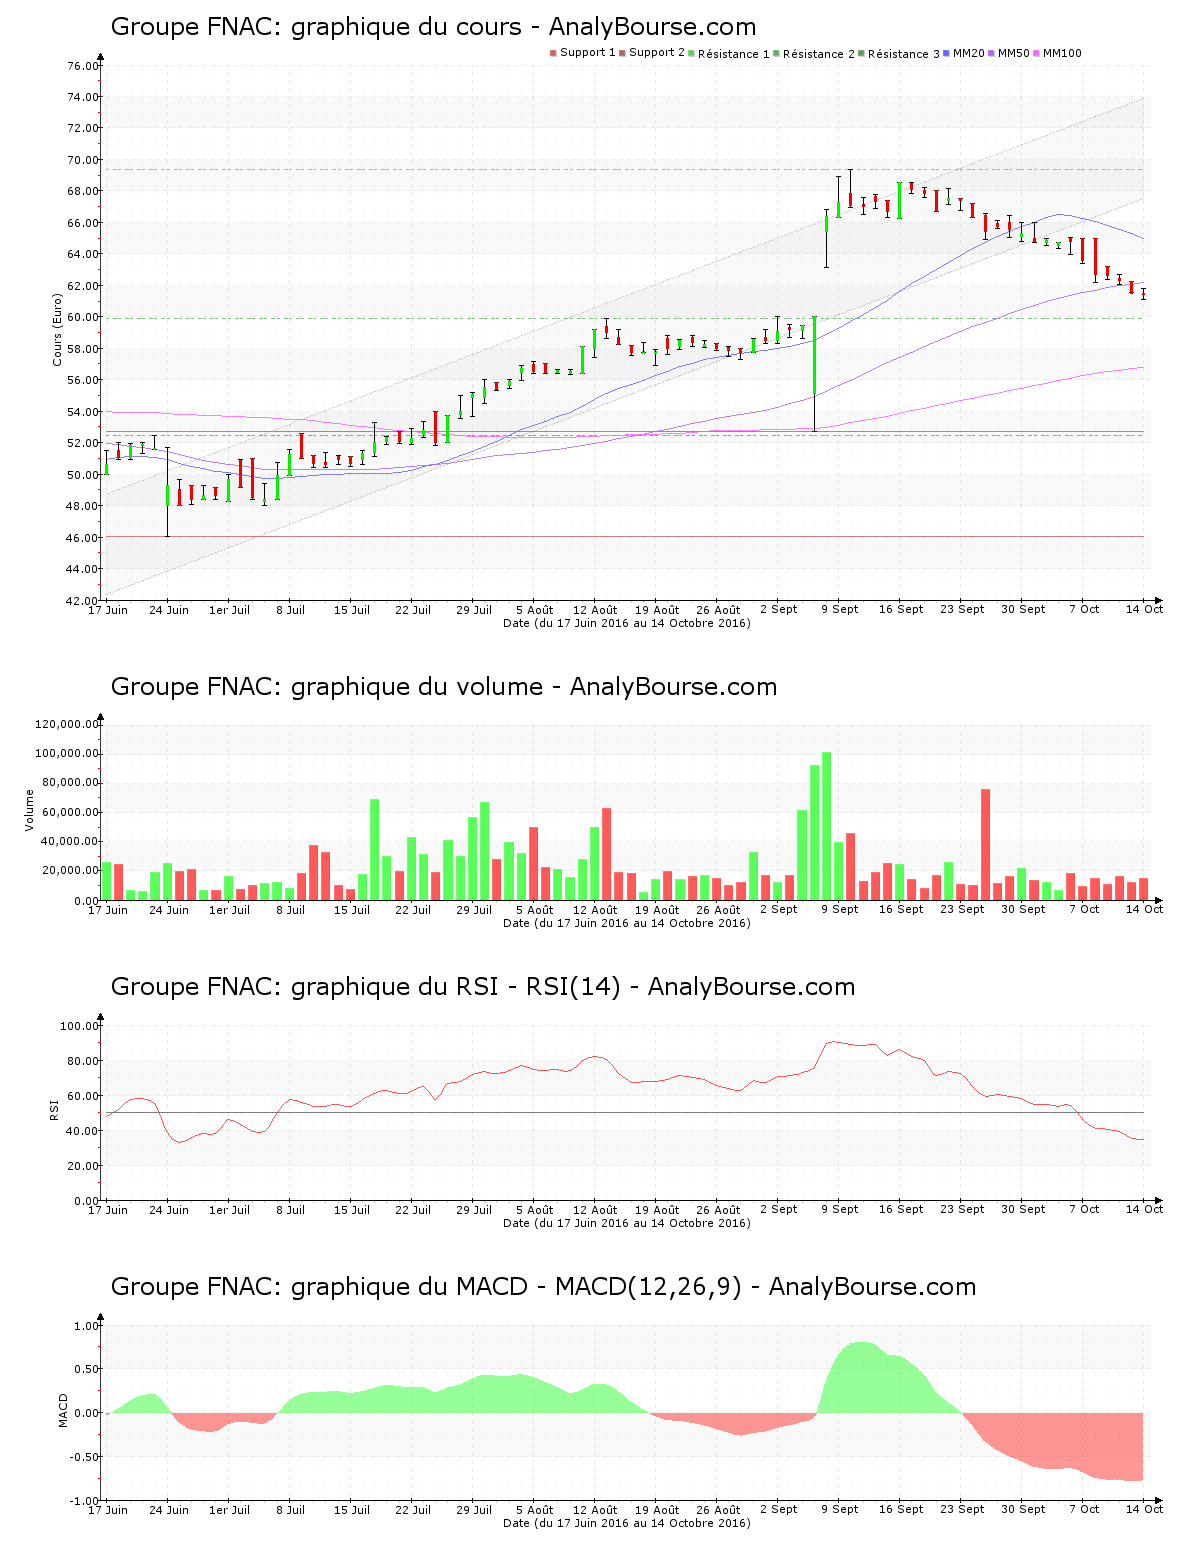
Task: Click the RSI curve peak near 9 Sept
Action: (x=834, y=1042)
